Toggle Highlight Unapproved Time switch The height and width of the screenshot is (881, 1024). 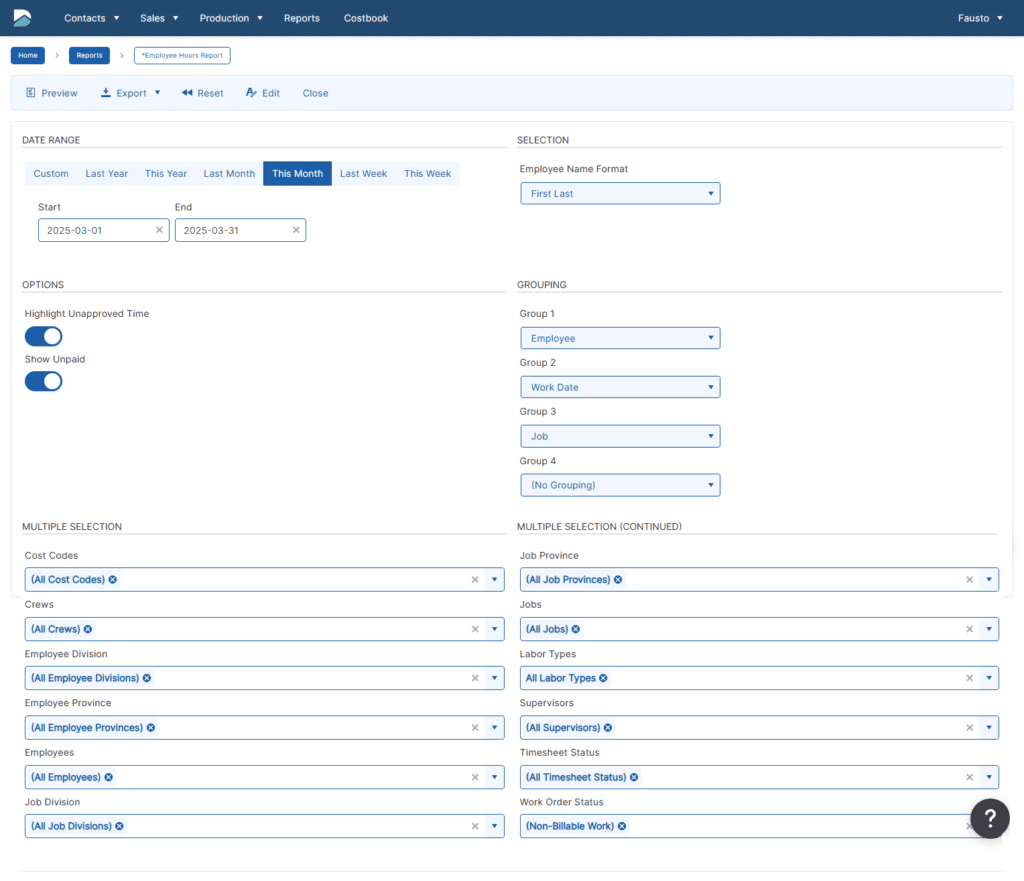44,336
